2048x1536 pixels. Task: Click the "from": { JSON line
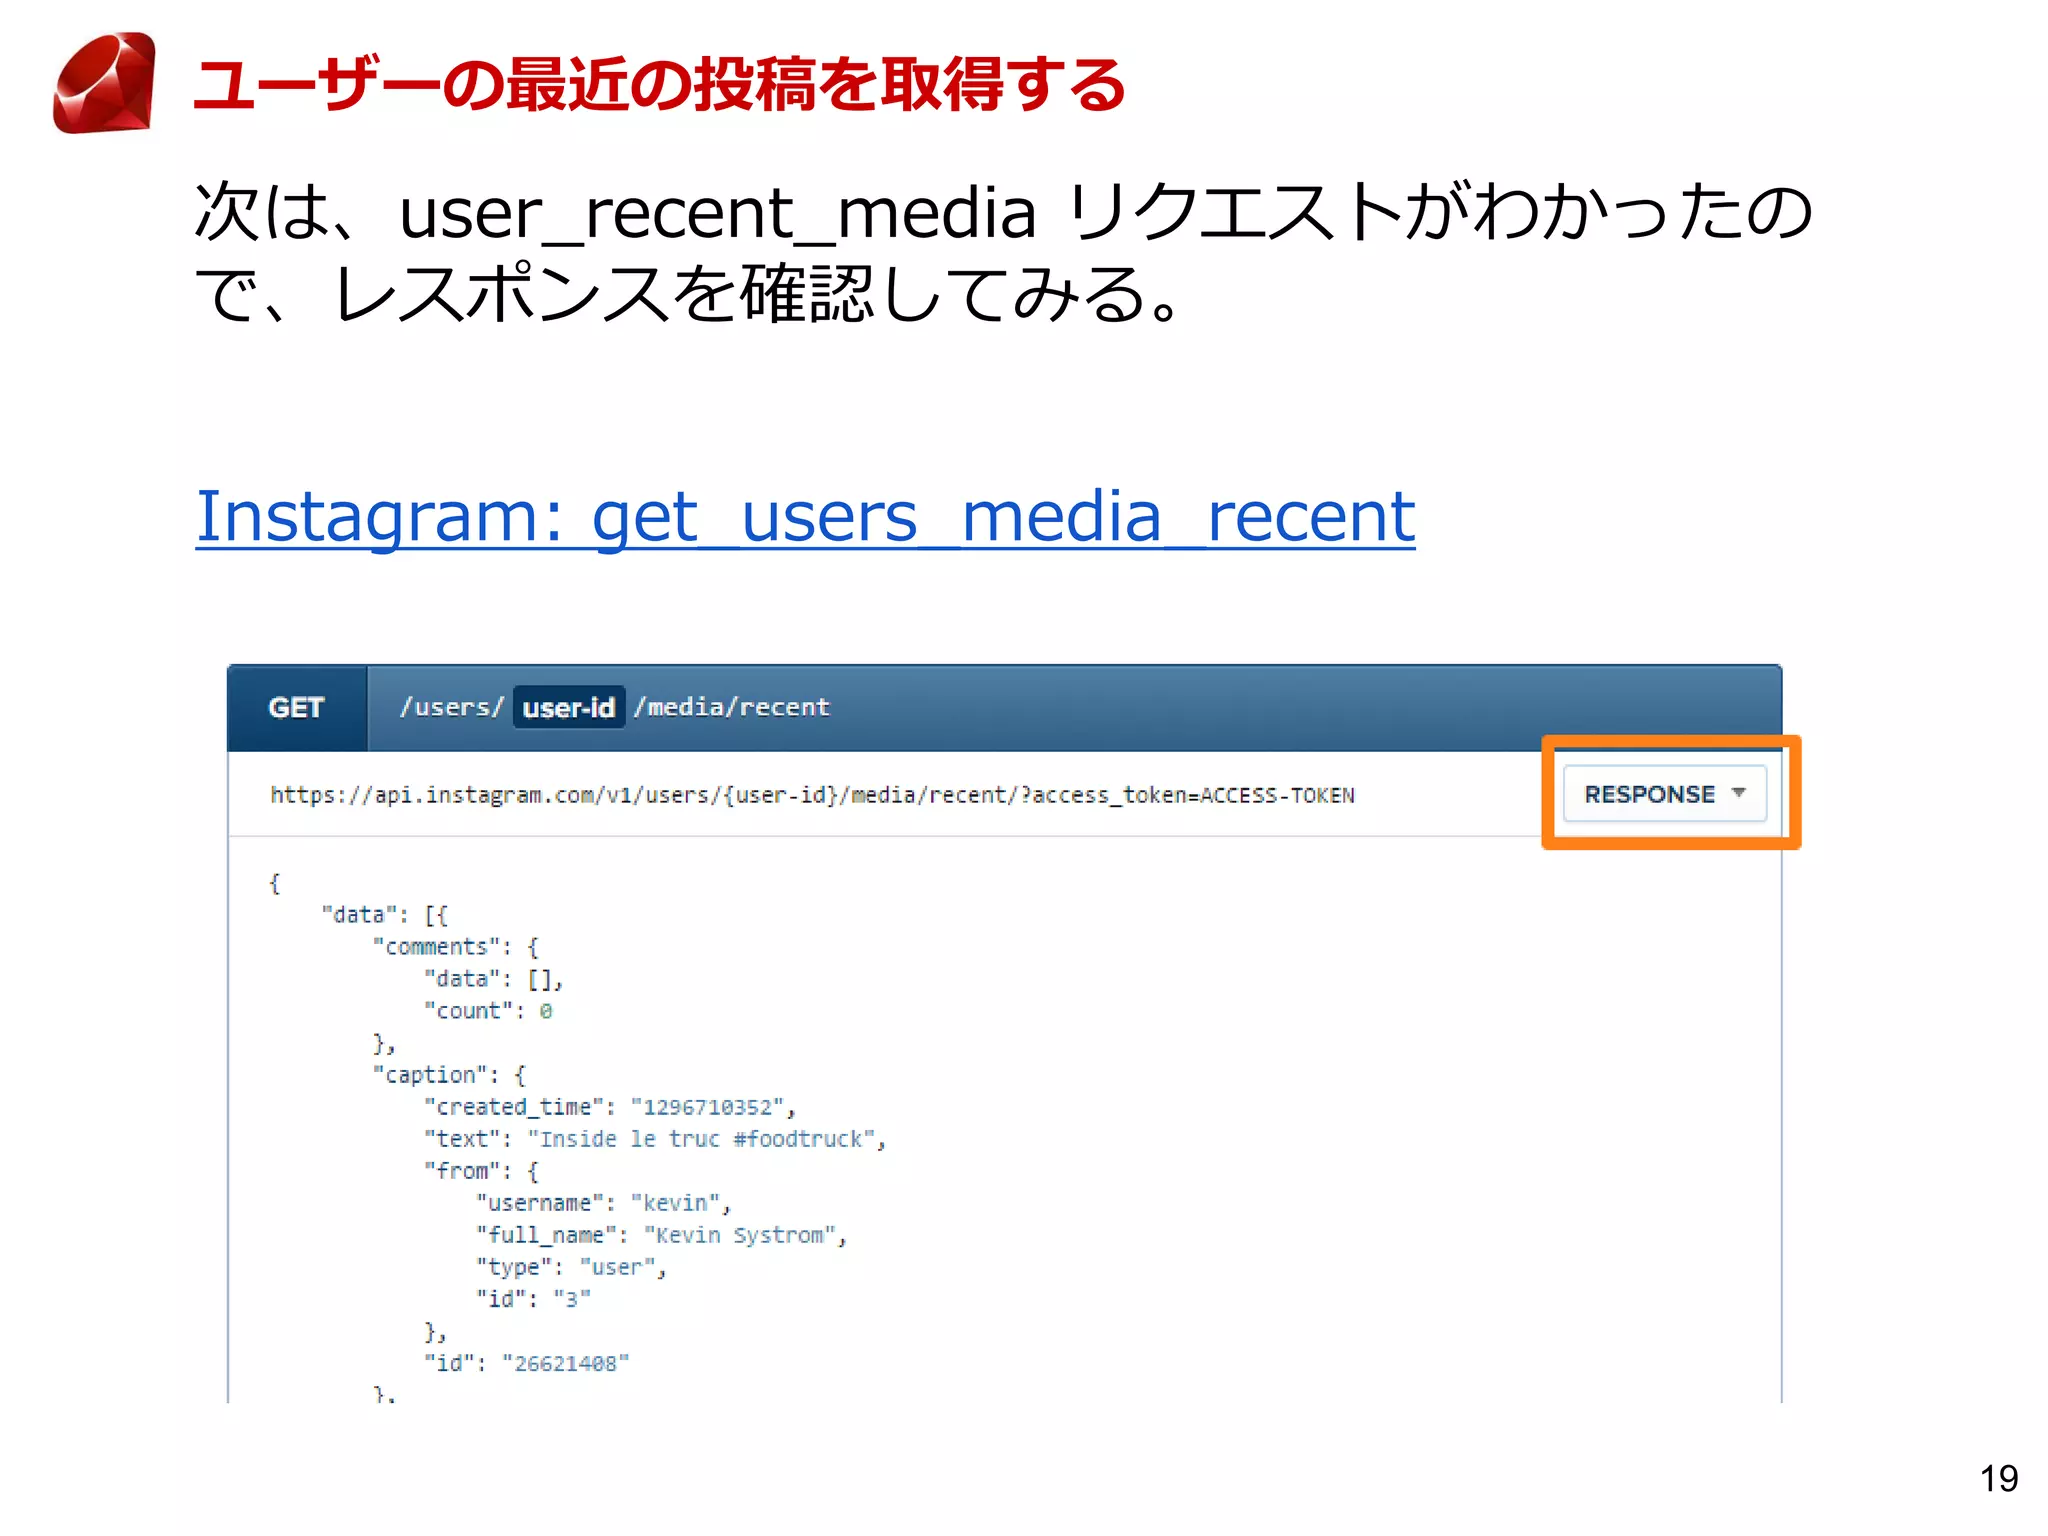(482, 1171)
